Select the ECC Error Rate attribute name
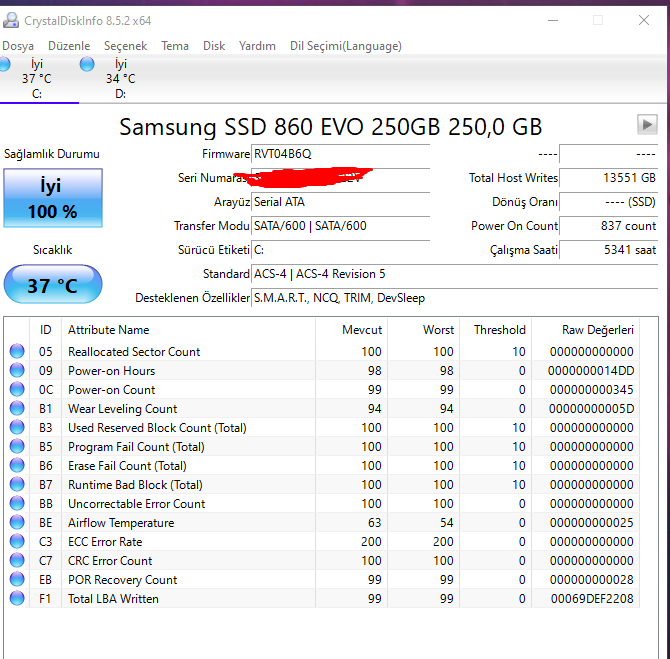670x659 pixels. [x=105, y=541]
